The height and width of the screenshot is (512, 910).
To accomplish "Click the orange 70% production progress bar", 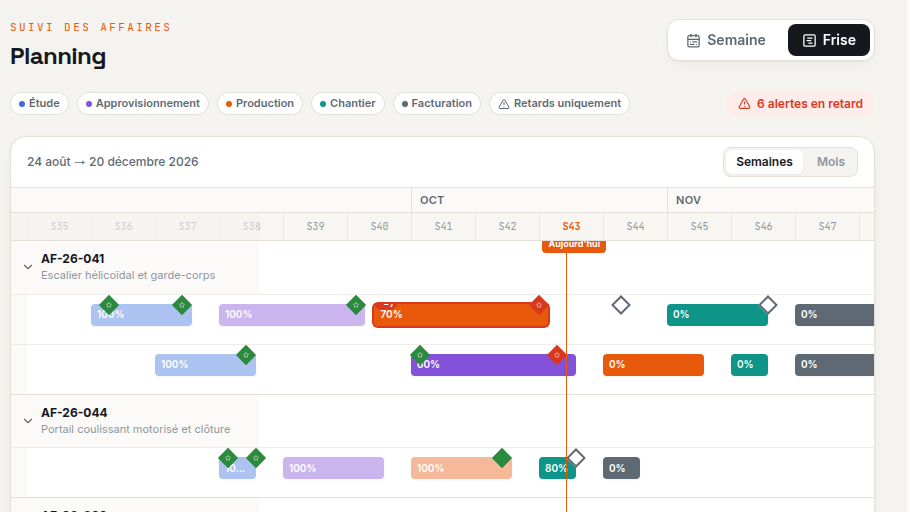I will pos(461,315).
